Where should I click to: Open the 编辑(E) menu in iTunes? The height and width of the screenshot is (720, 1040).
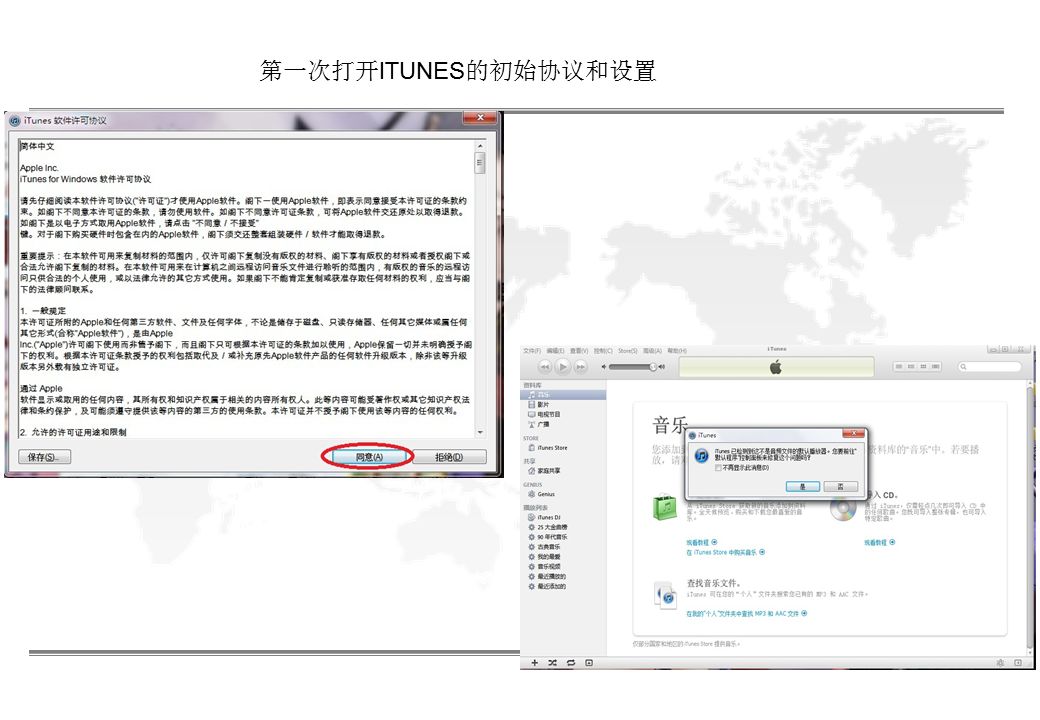[555, 351]
